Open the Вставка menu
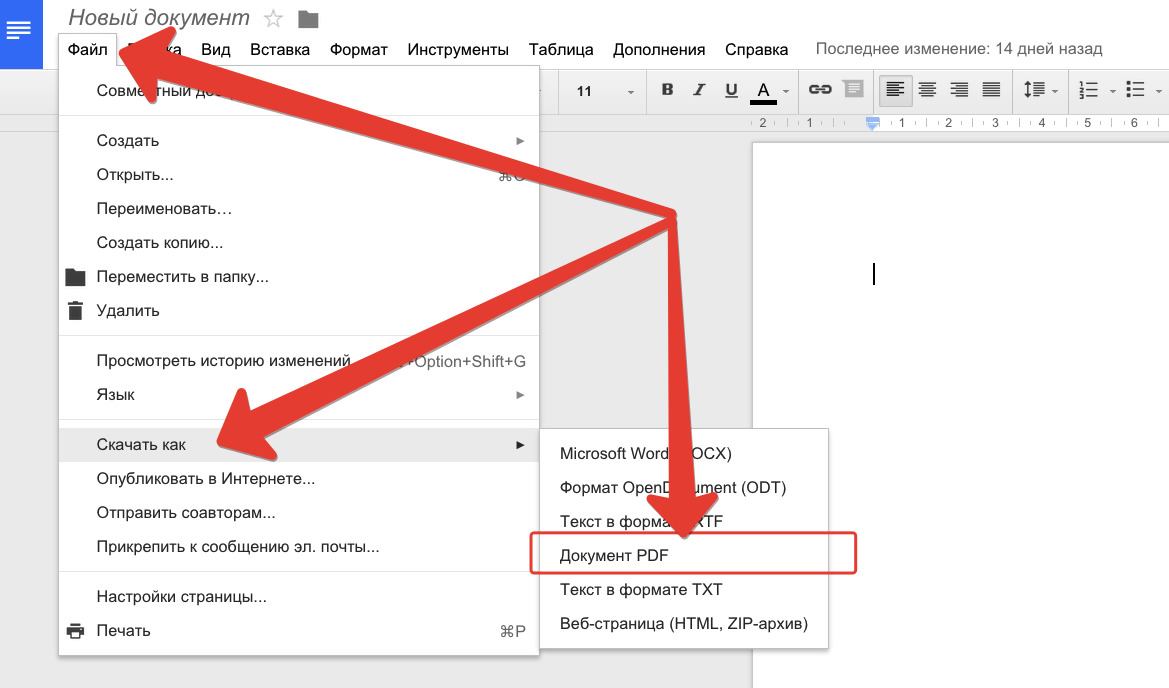Viewport: 1169px width, 688px height. (279, 49)
